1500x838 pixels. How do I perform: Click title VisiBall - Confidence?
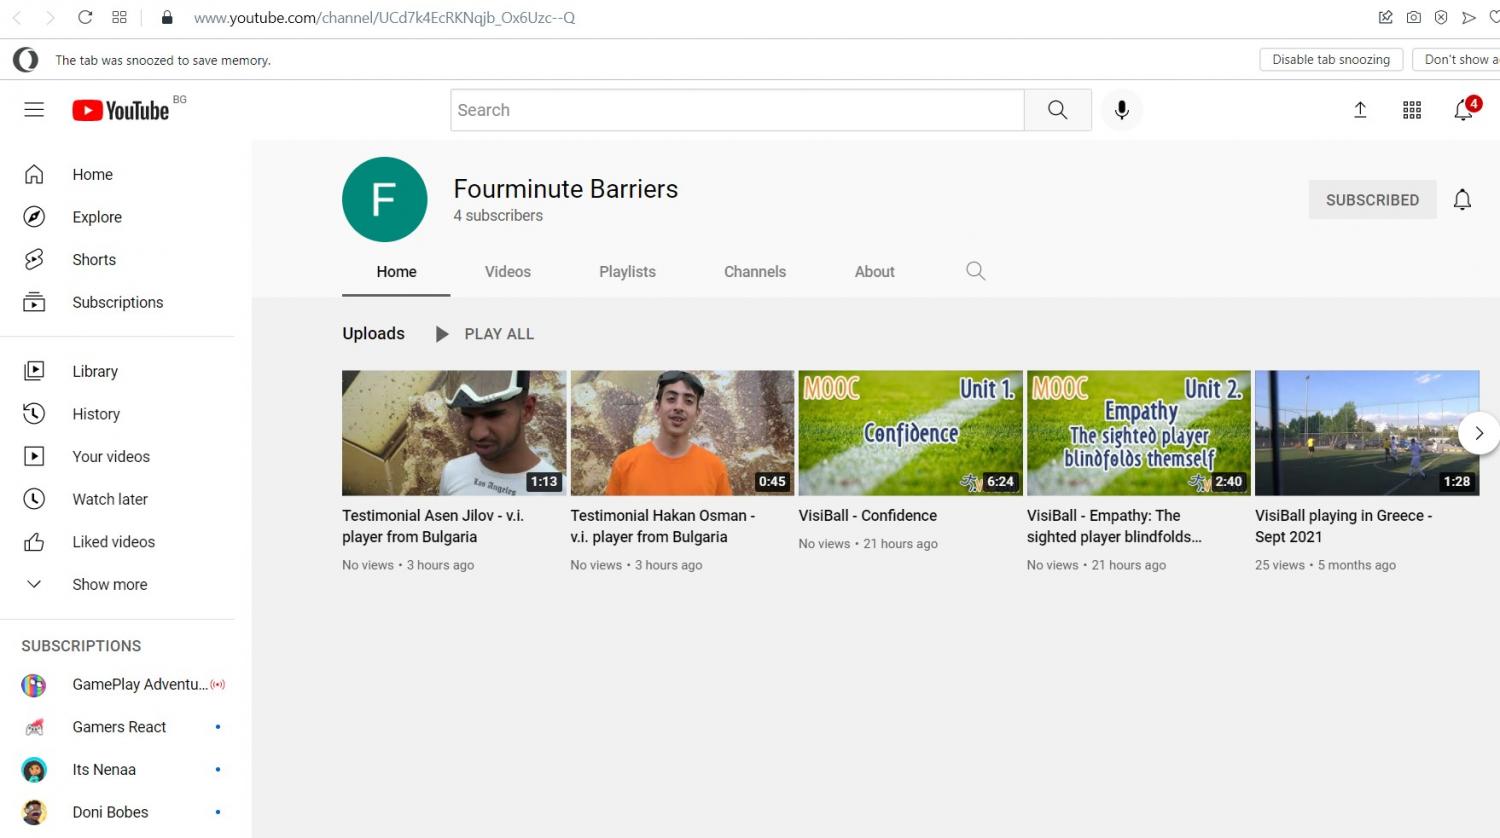867,516
